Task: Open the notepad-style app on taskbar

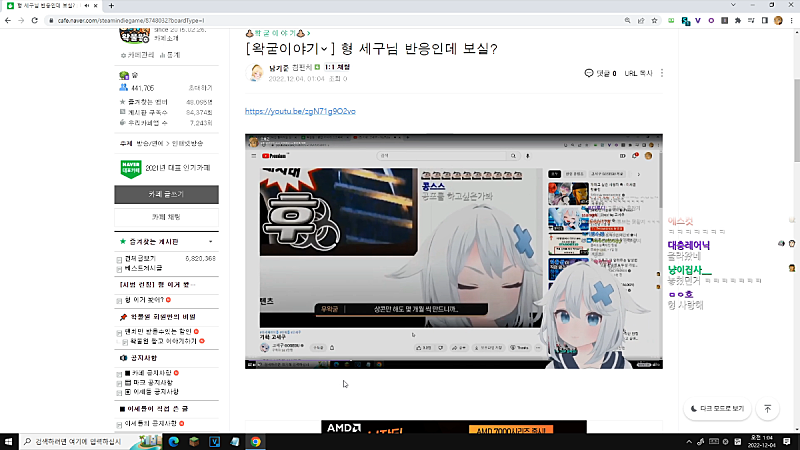Action: point(235,442)
